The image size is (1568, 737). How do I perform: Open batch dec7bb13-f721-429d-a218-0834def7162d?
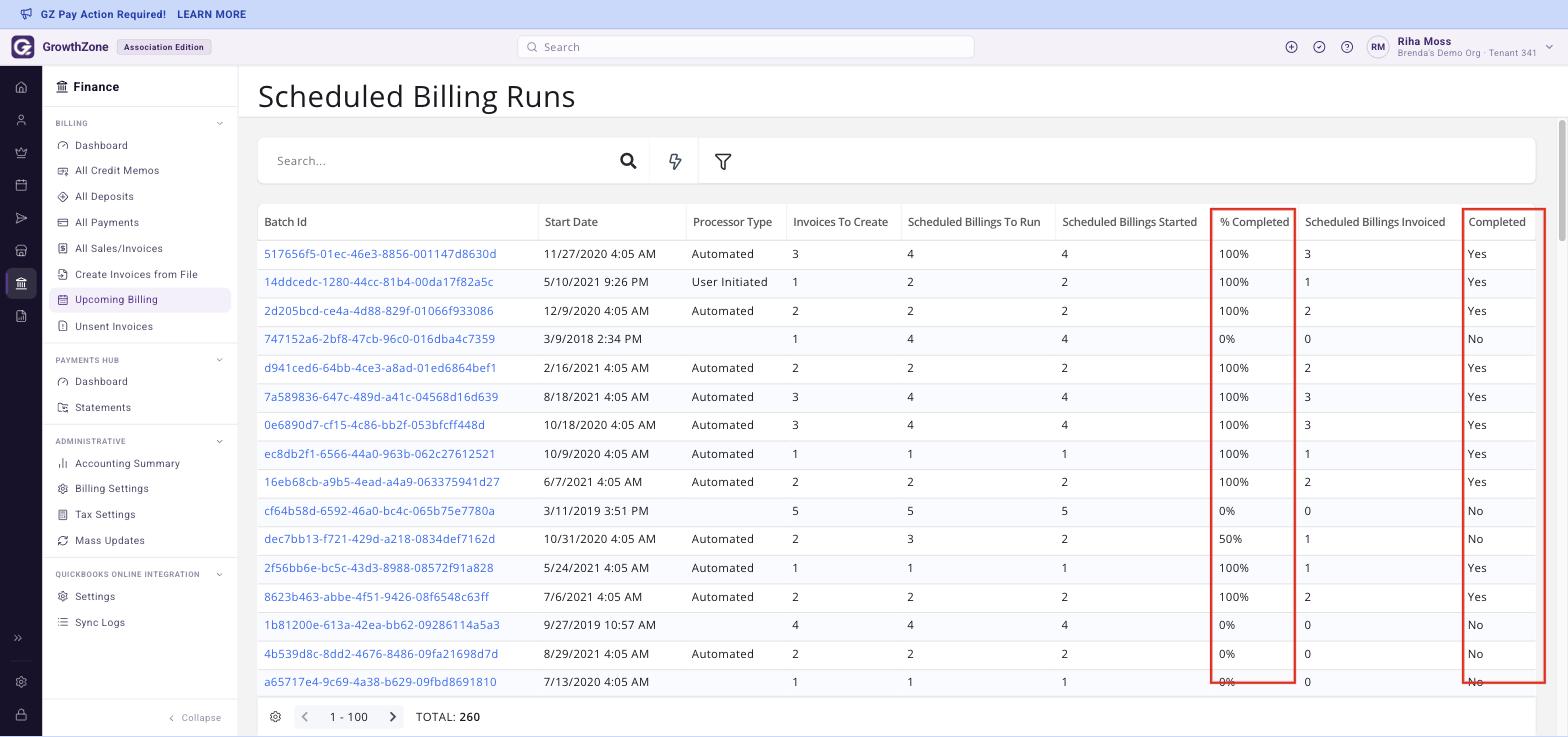(379, 539)
